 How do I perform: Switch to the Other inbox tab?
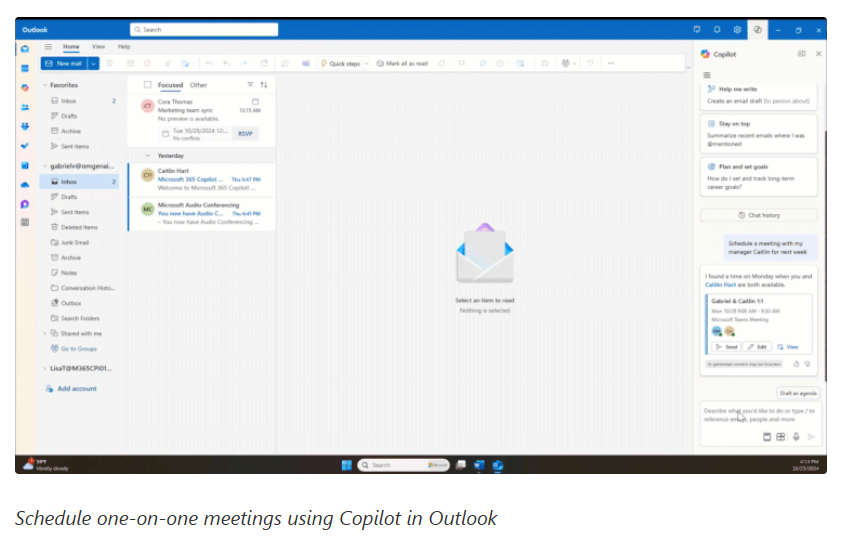[x=198, y=85]
